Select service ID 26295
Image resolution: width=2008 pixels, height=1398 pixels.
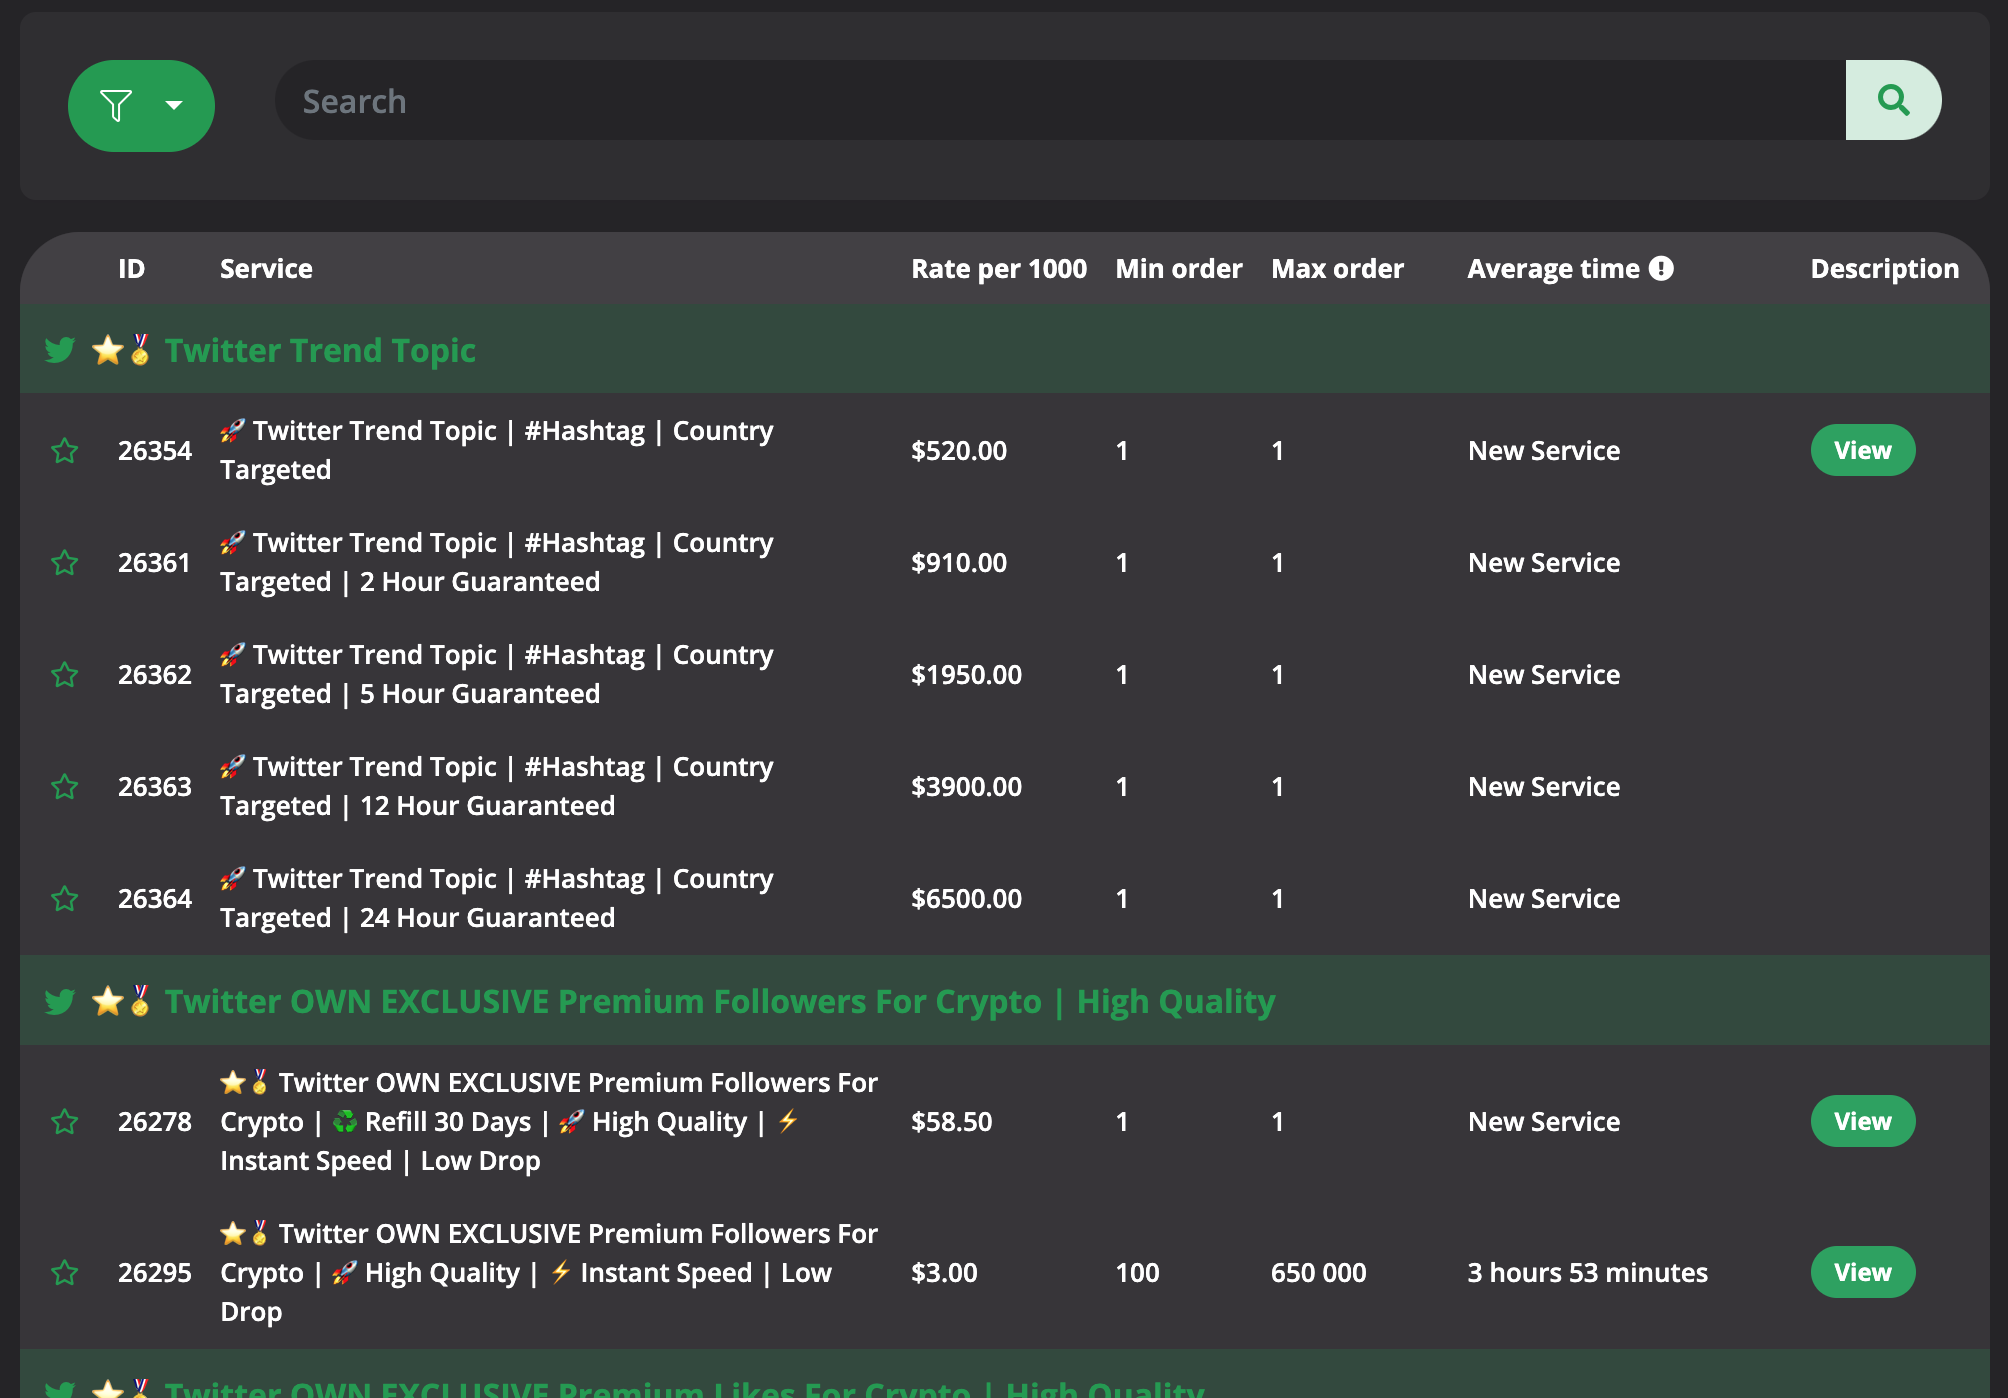click(154, 1273)
